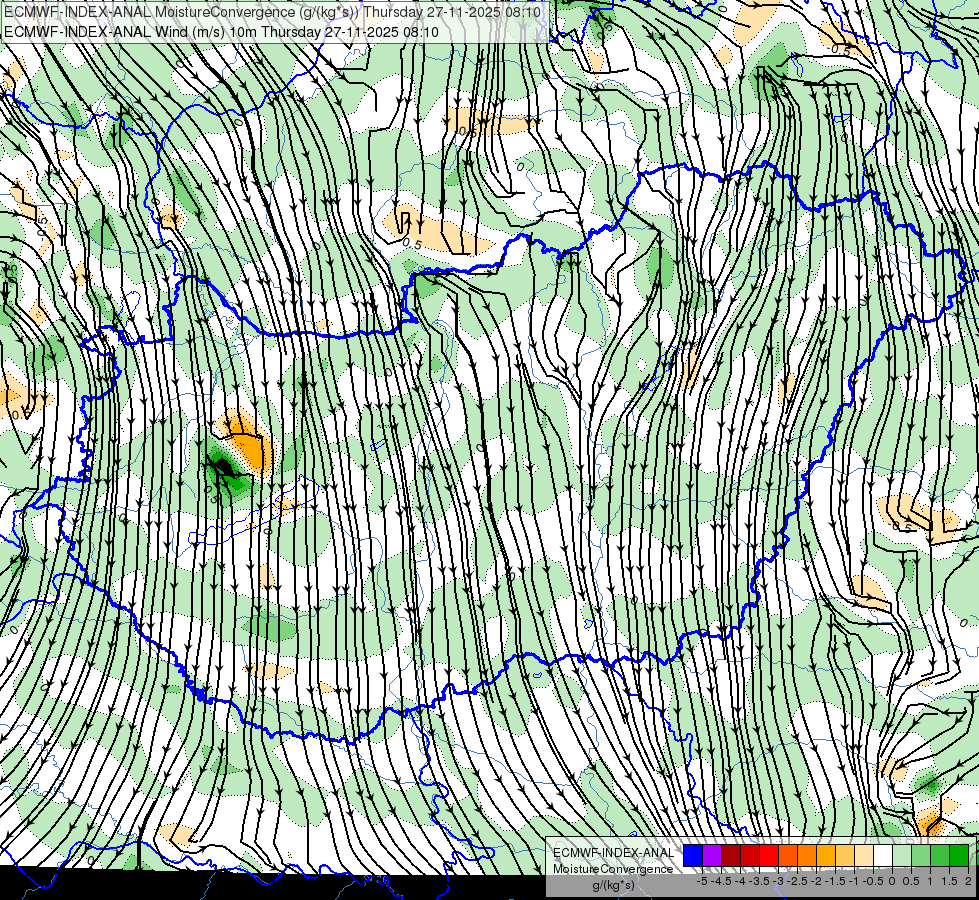This screenshot has width=979, height=900.
Task: Click the legend tick label -3
Action: click(x=778, y=881)
